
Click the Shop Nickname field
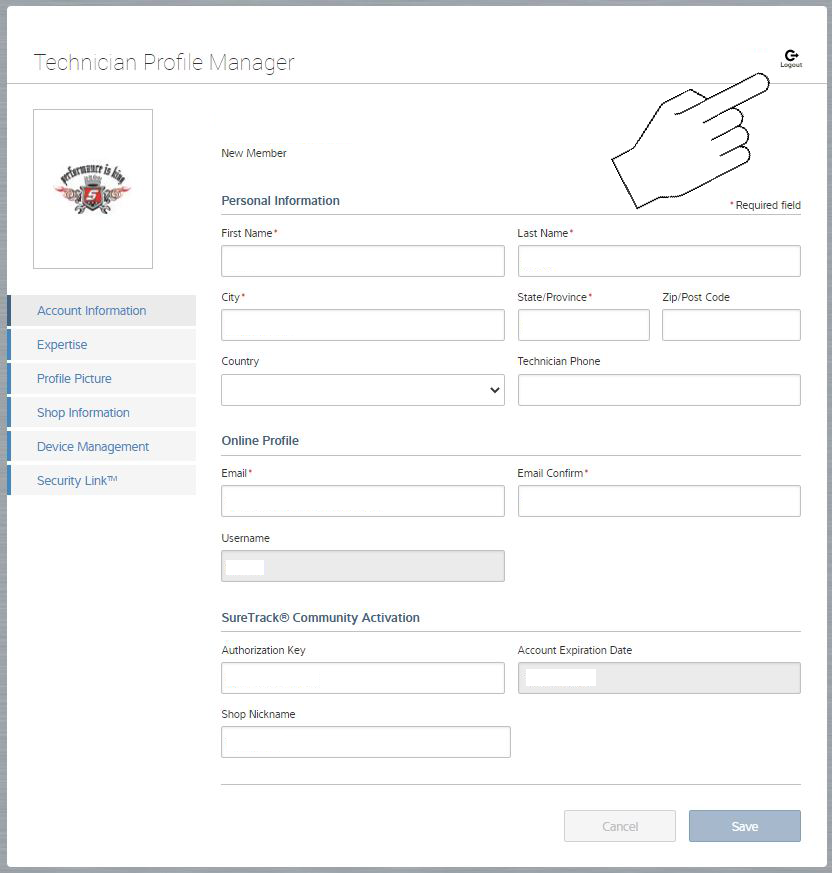click(x=365, y=742)
